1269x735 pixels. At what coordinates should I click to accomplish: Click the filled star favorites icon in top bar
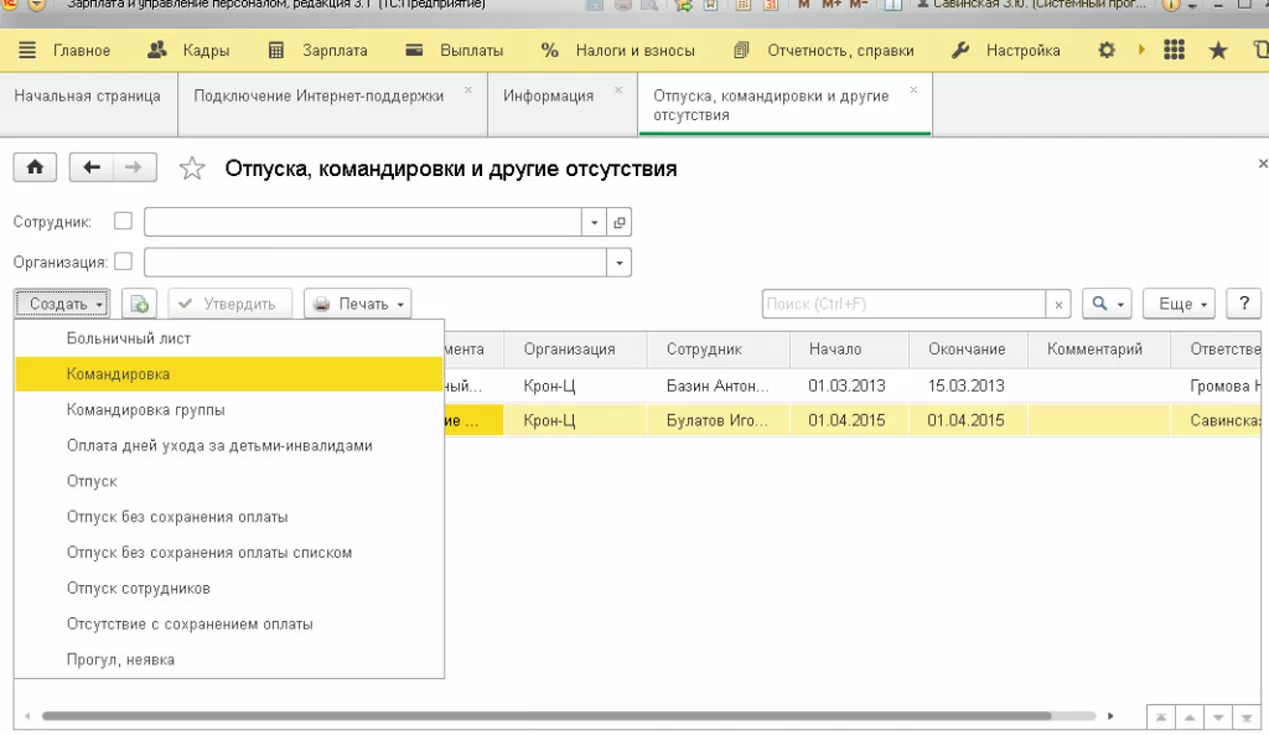point(1218,50)
